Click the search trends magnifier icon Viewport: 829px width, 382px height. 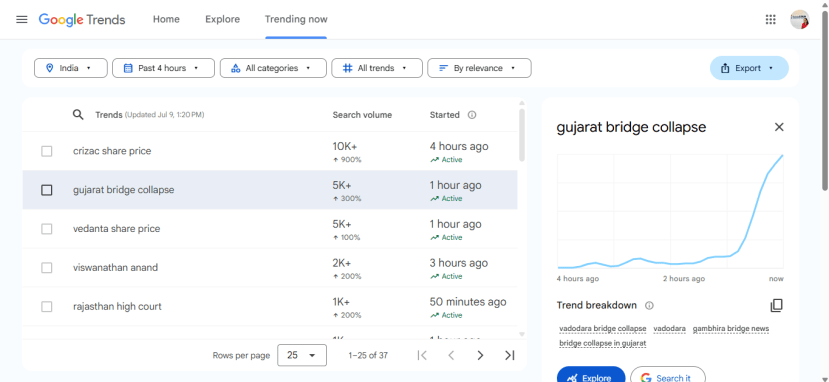point(78,115)
